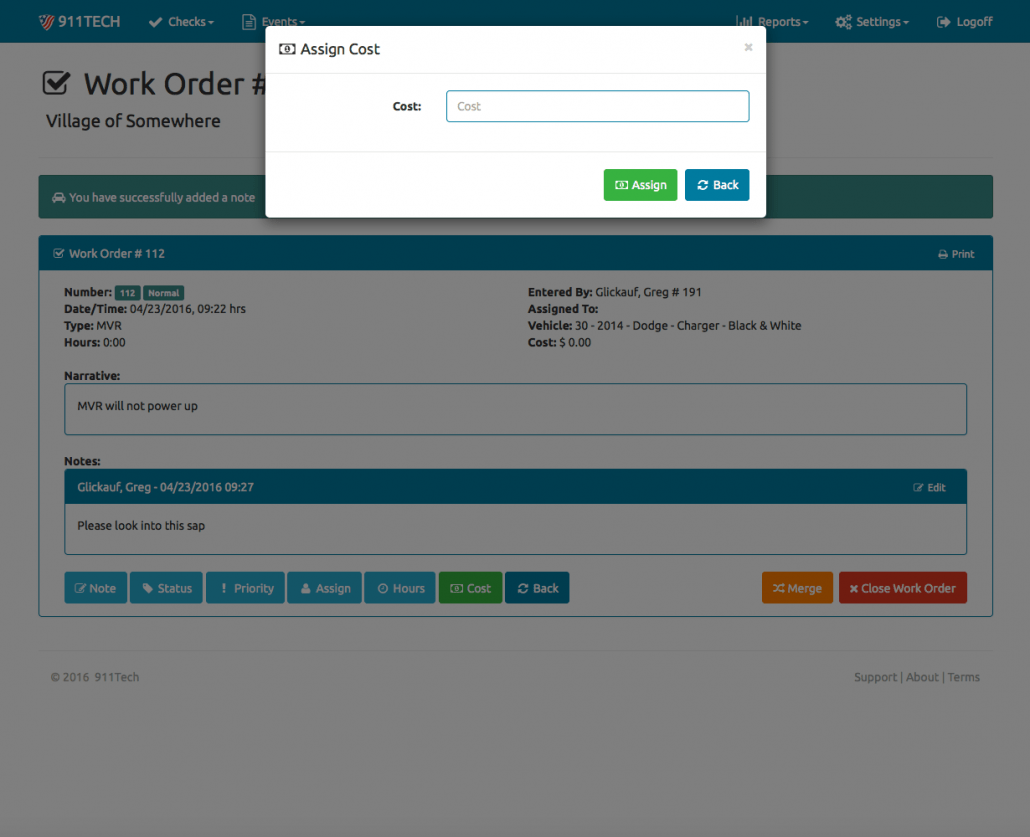Click the Print icon on work order
This screenshot has width=1030, height=837.
[956, 254]
